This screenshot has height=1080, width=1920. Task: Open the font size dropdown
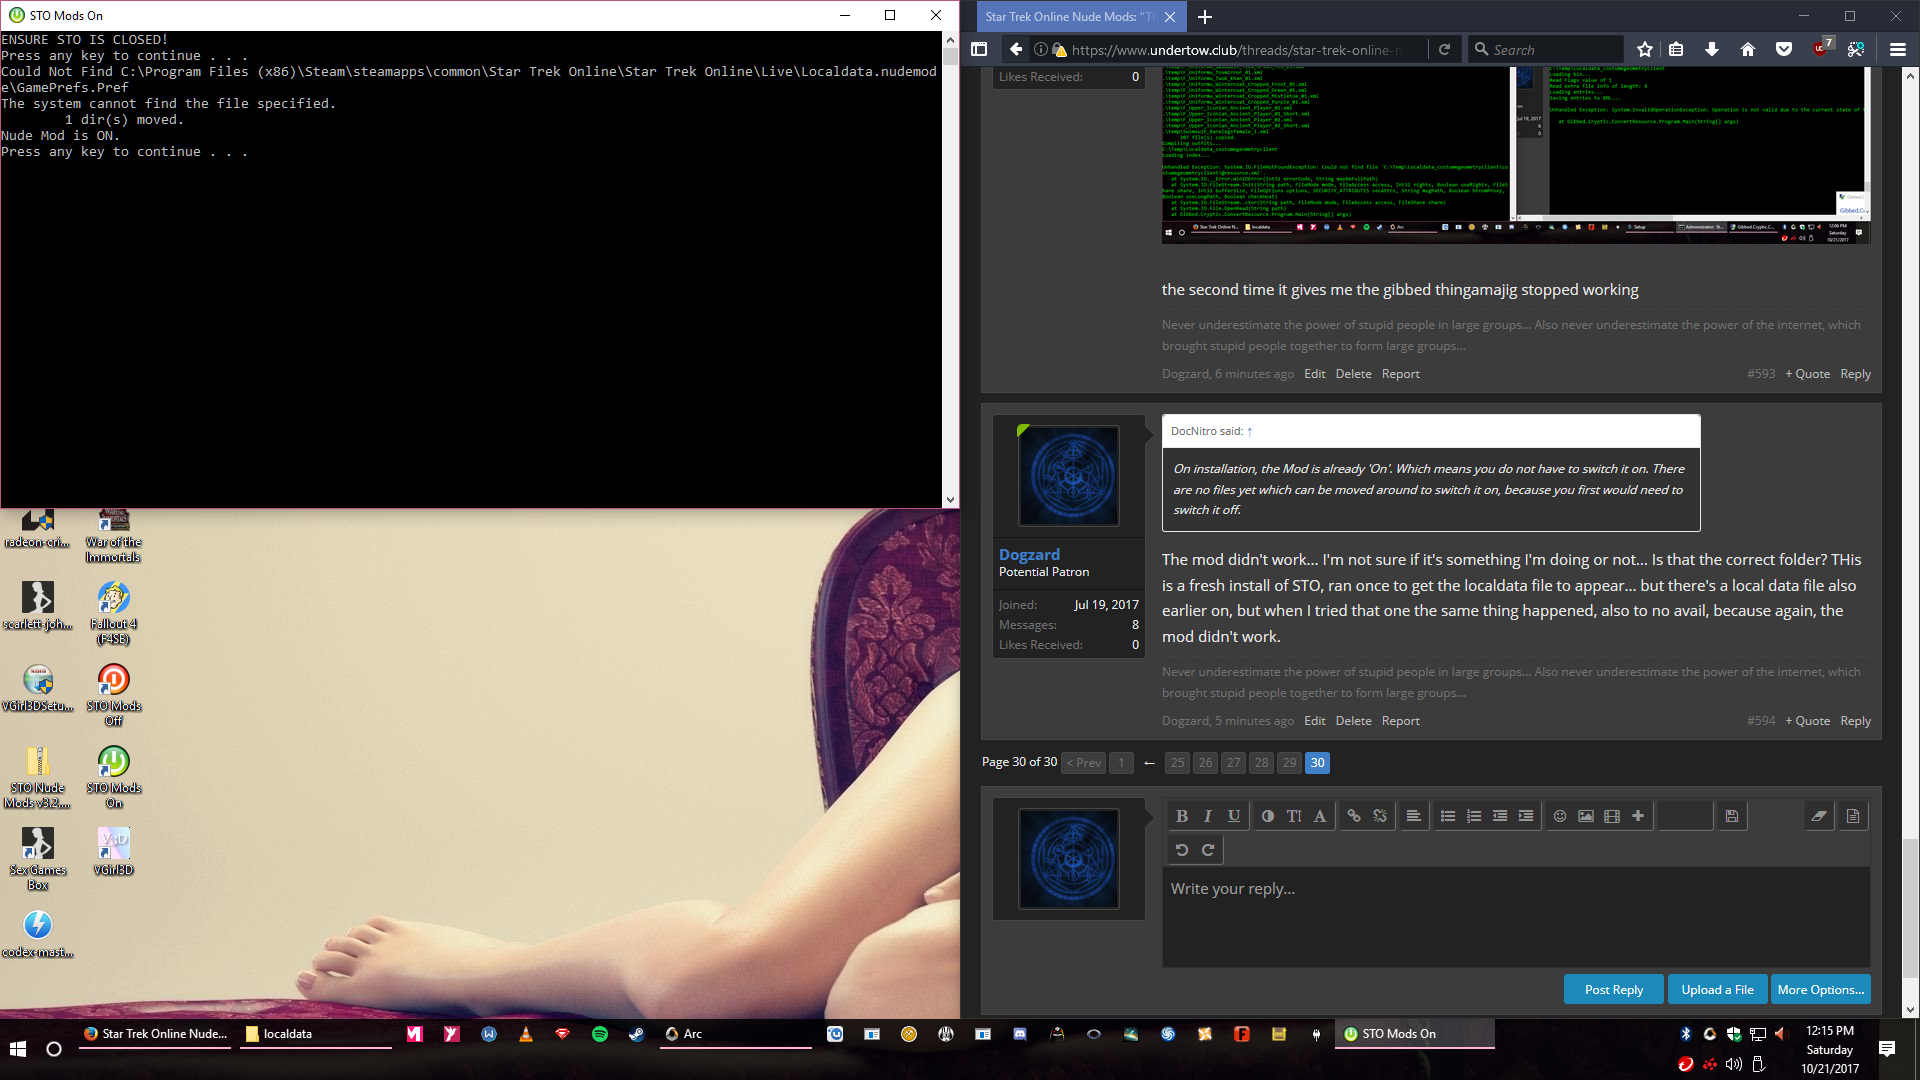coord(1294,816)
